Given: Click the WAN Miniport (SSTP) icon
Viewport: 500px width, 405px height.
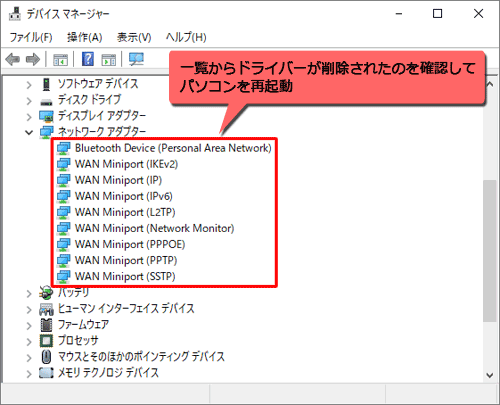Looking at the screenshot, I should tap(63, 276).
